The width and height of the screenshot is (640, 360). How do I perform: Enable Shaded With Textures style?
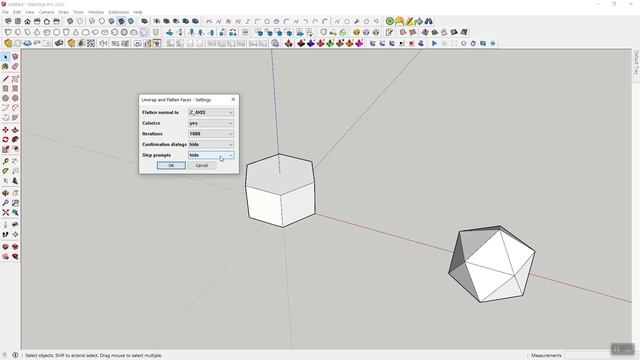121,21
